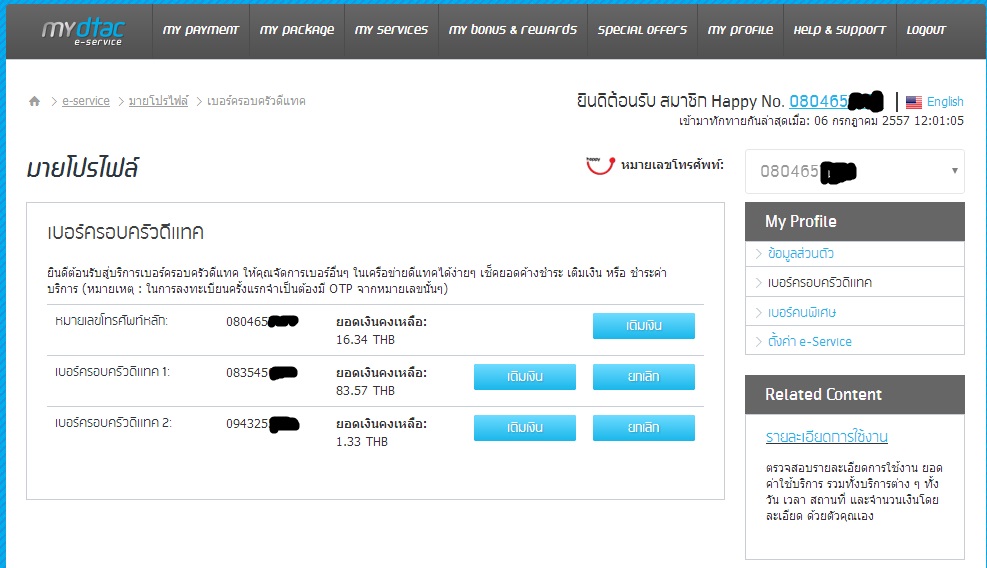Viewport: 987px width, 568px height.
Task: Click เติมเงิน for main number 080465
Action: 643,326
